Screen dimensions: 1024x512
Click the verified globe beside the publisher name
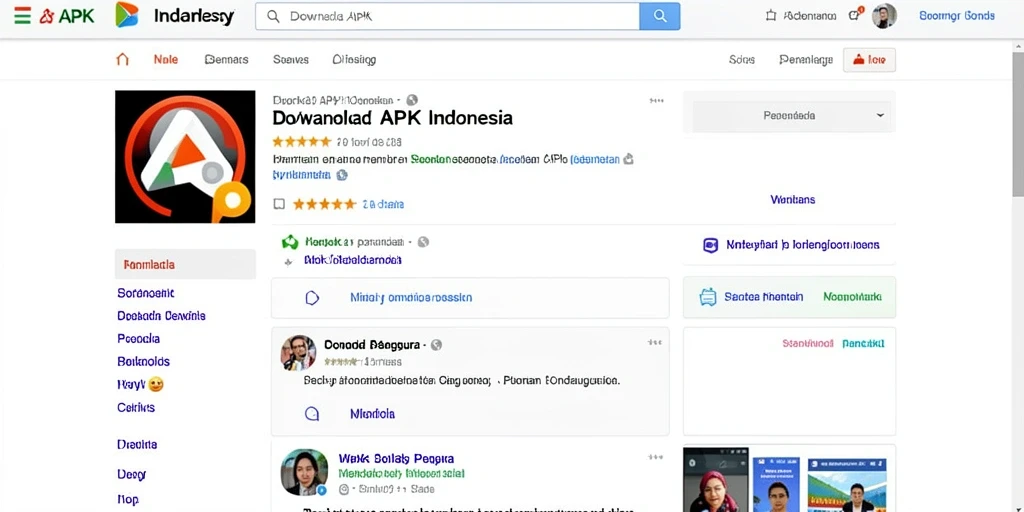pyautogui.click(x=411, y=100)
